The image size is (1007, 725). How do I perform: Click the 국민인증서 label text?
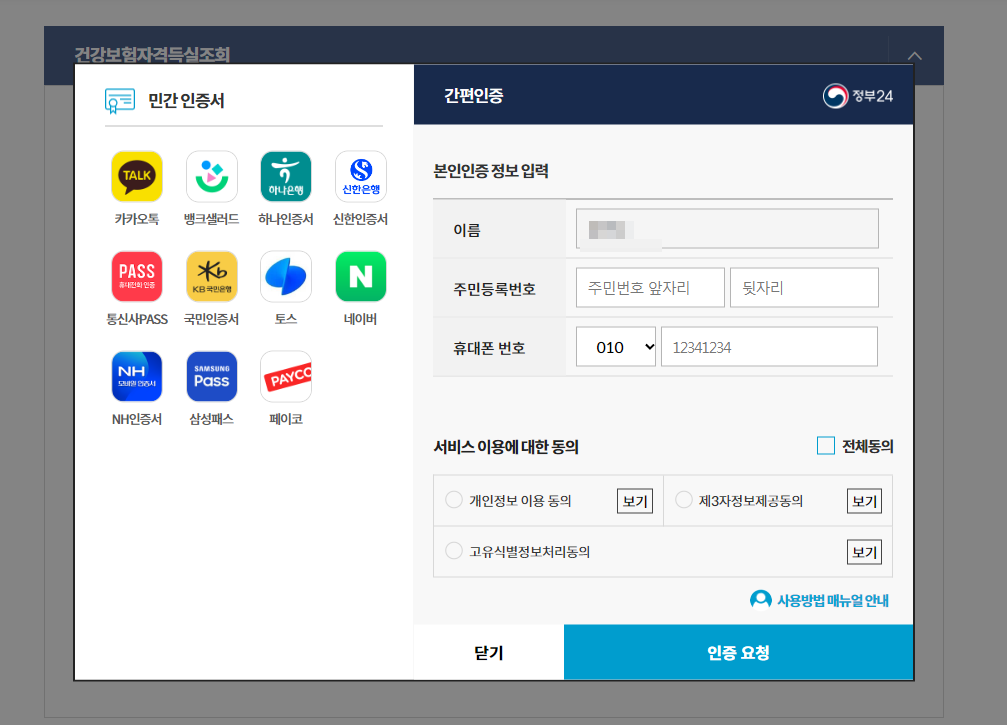[x=211, y=319]
